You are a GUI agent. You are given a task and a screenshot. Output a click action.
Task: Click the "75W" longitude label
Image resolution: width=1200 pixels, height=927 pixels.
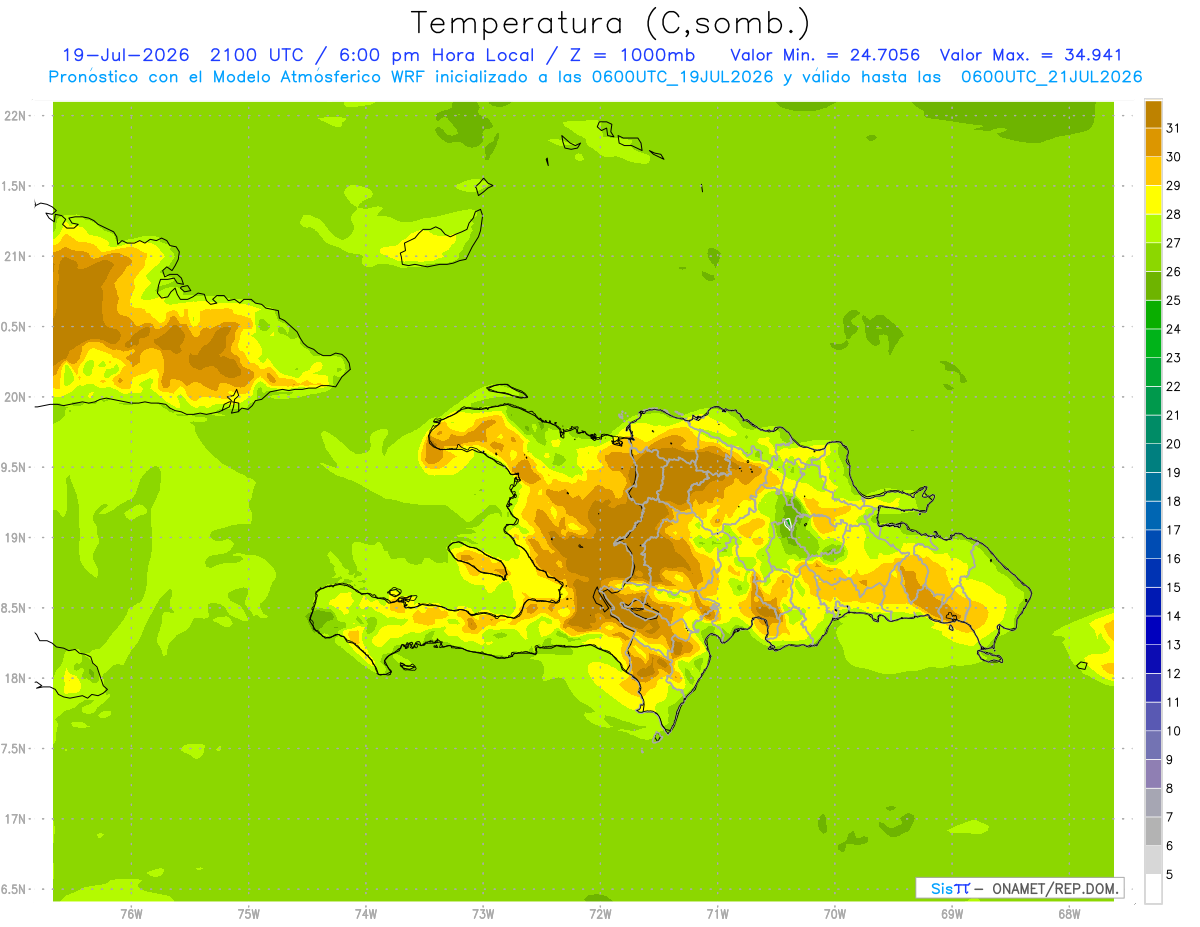click(x=249, y=914)
